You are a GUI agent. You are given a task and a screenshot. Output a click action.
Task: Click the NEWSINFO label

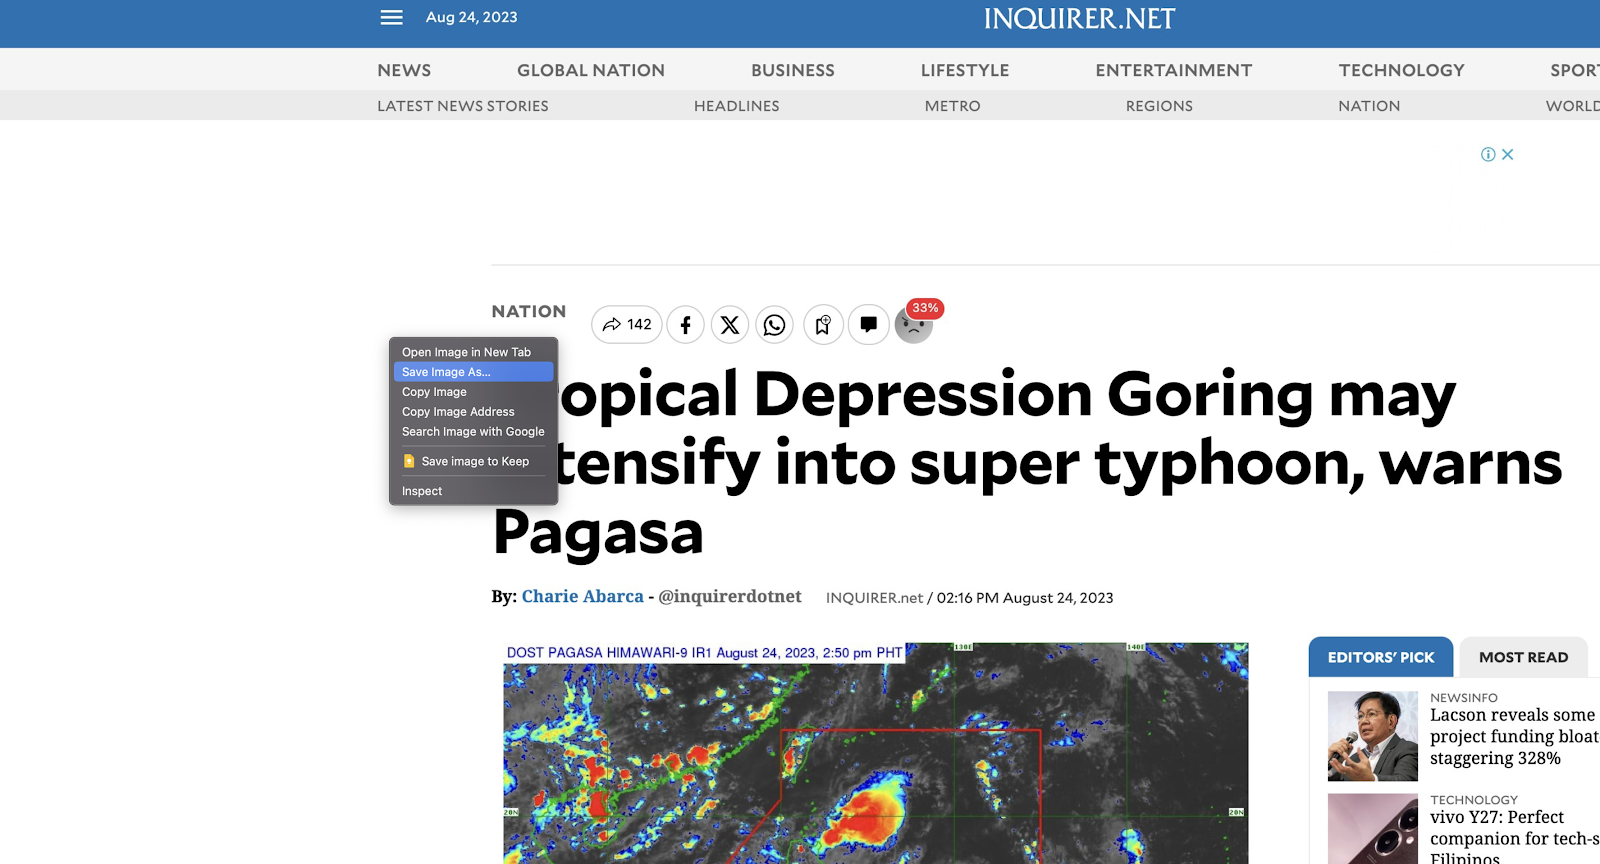click(x=1464, y=698)
